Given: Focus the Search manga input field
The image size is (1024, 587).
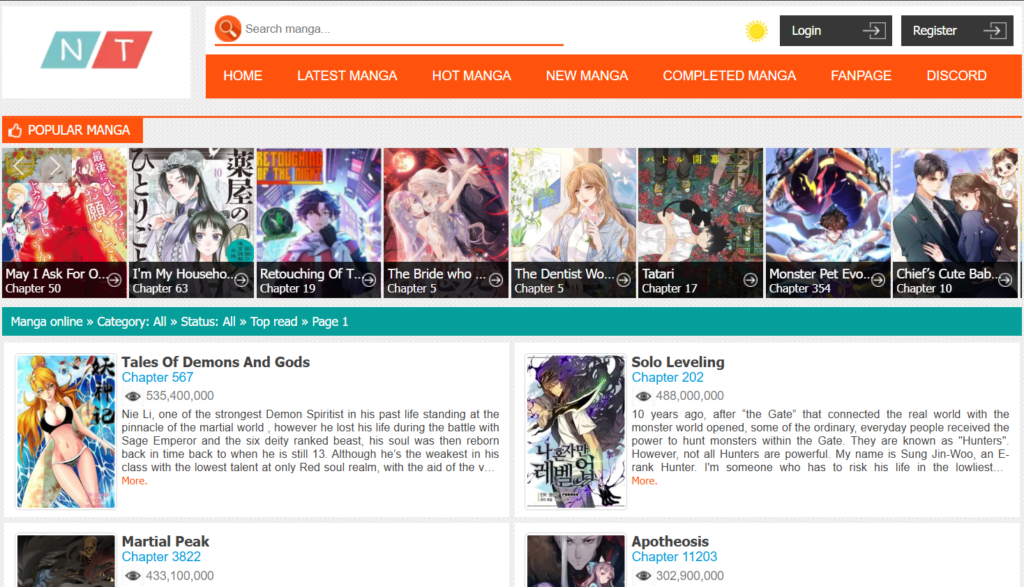Looking at the screenshot, I should [x=403, y=29].
